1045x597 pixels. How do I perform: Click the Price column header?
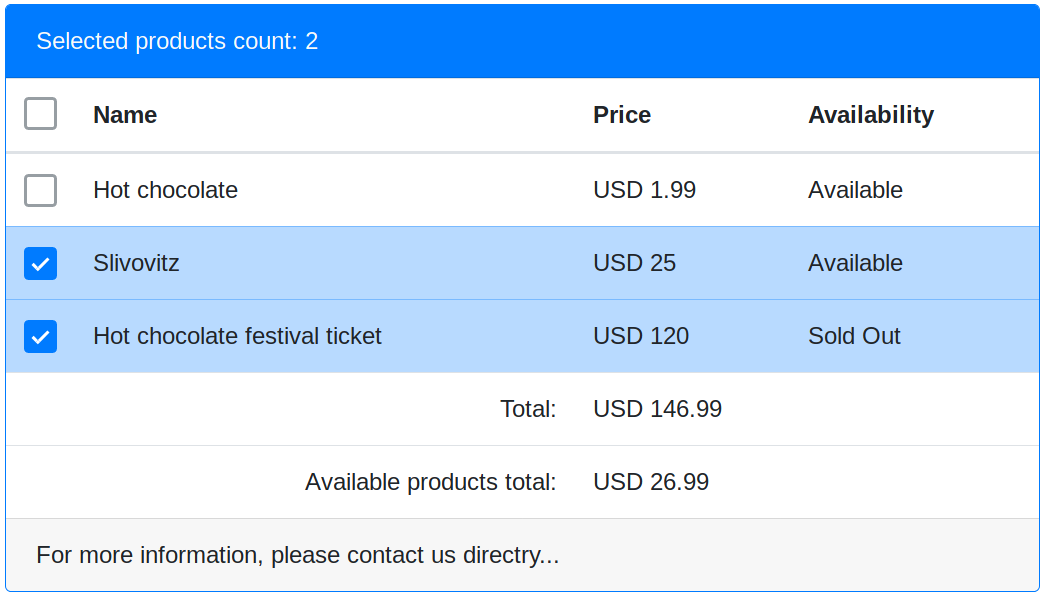tap(621, 115)
